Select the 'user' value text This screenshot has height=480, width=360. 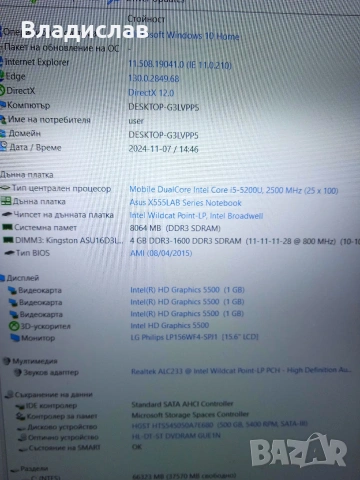click(x=136, y=121)
